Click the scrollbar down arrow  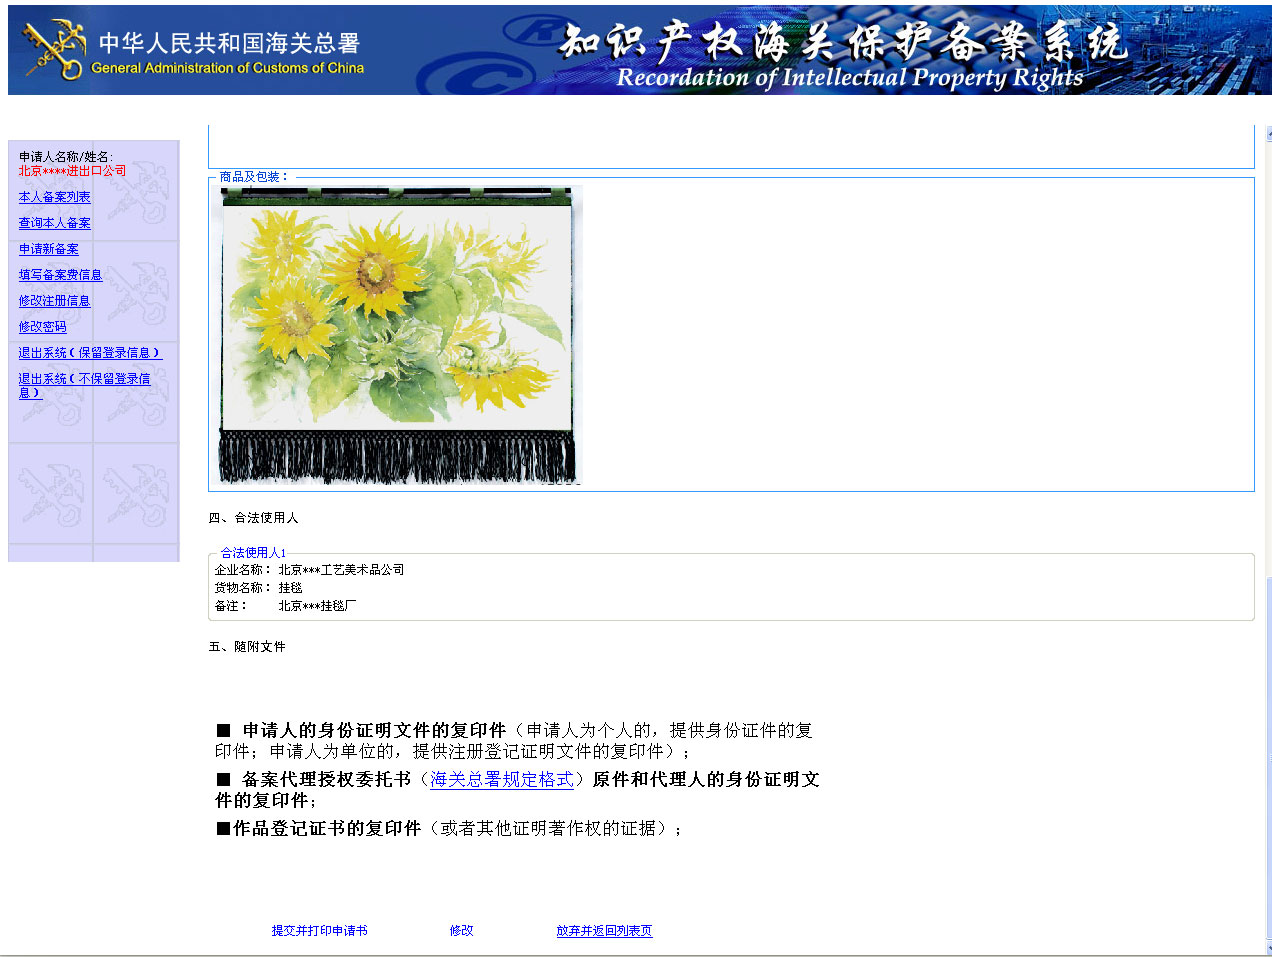point(1267,948)
